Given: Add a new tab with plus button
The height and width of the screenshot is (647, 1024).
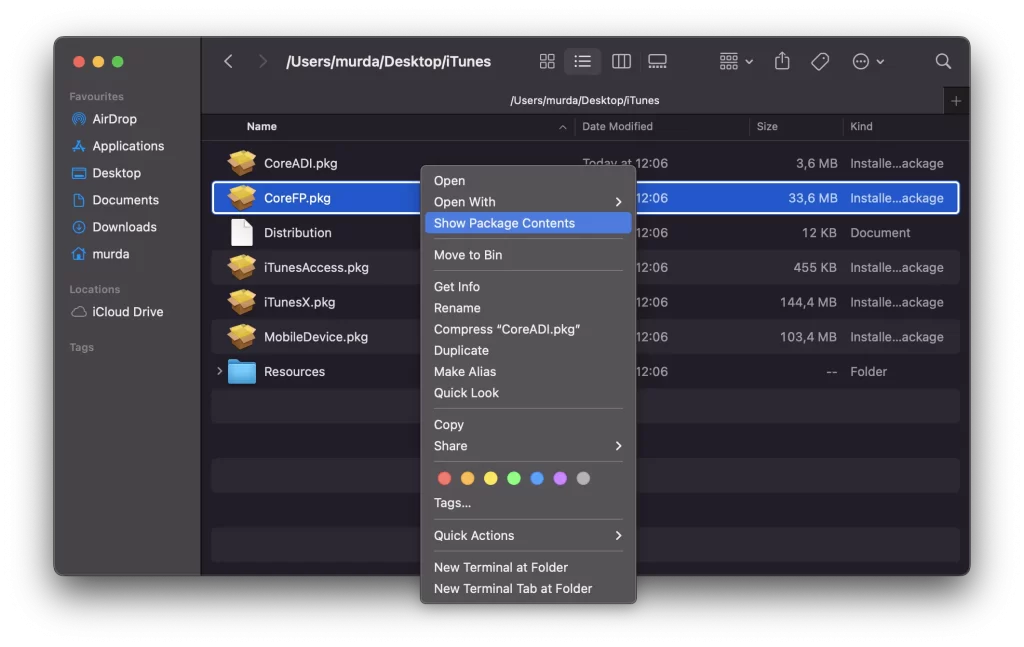Looking at the screenshot, I should coord(956,101).
